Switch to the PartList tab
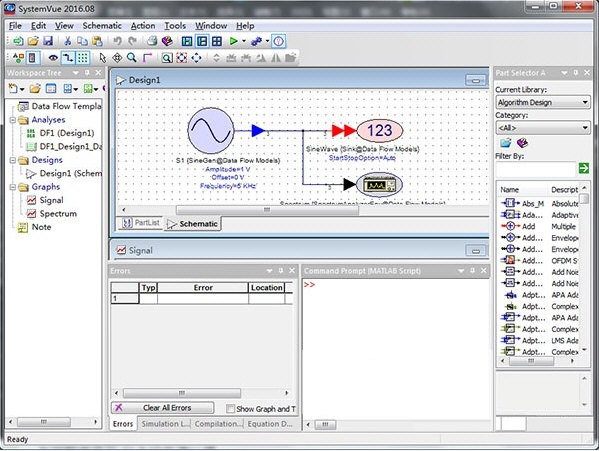The width and height of the screenshot is (599, 451). (x=141, y=223)
